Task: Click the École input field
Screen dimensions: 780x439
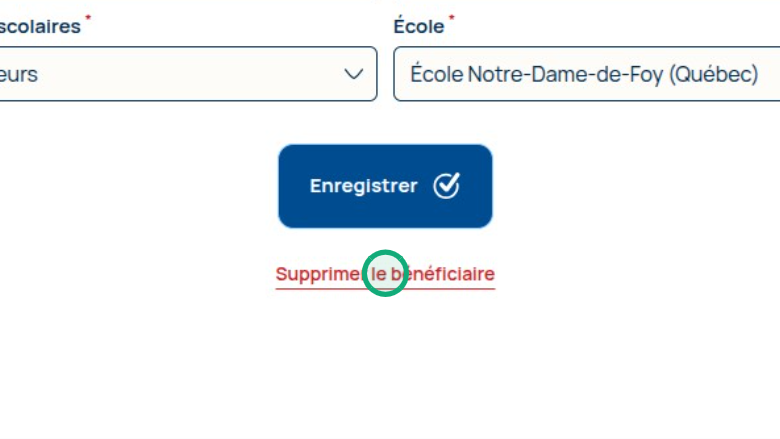Action: (586, 74)
